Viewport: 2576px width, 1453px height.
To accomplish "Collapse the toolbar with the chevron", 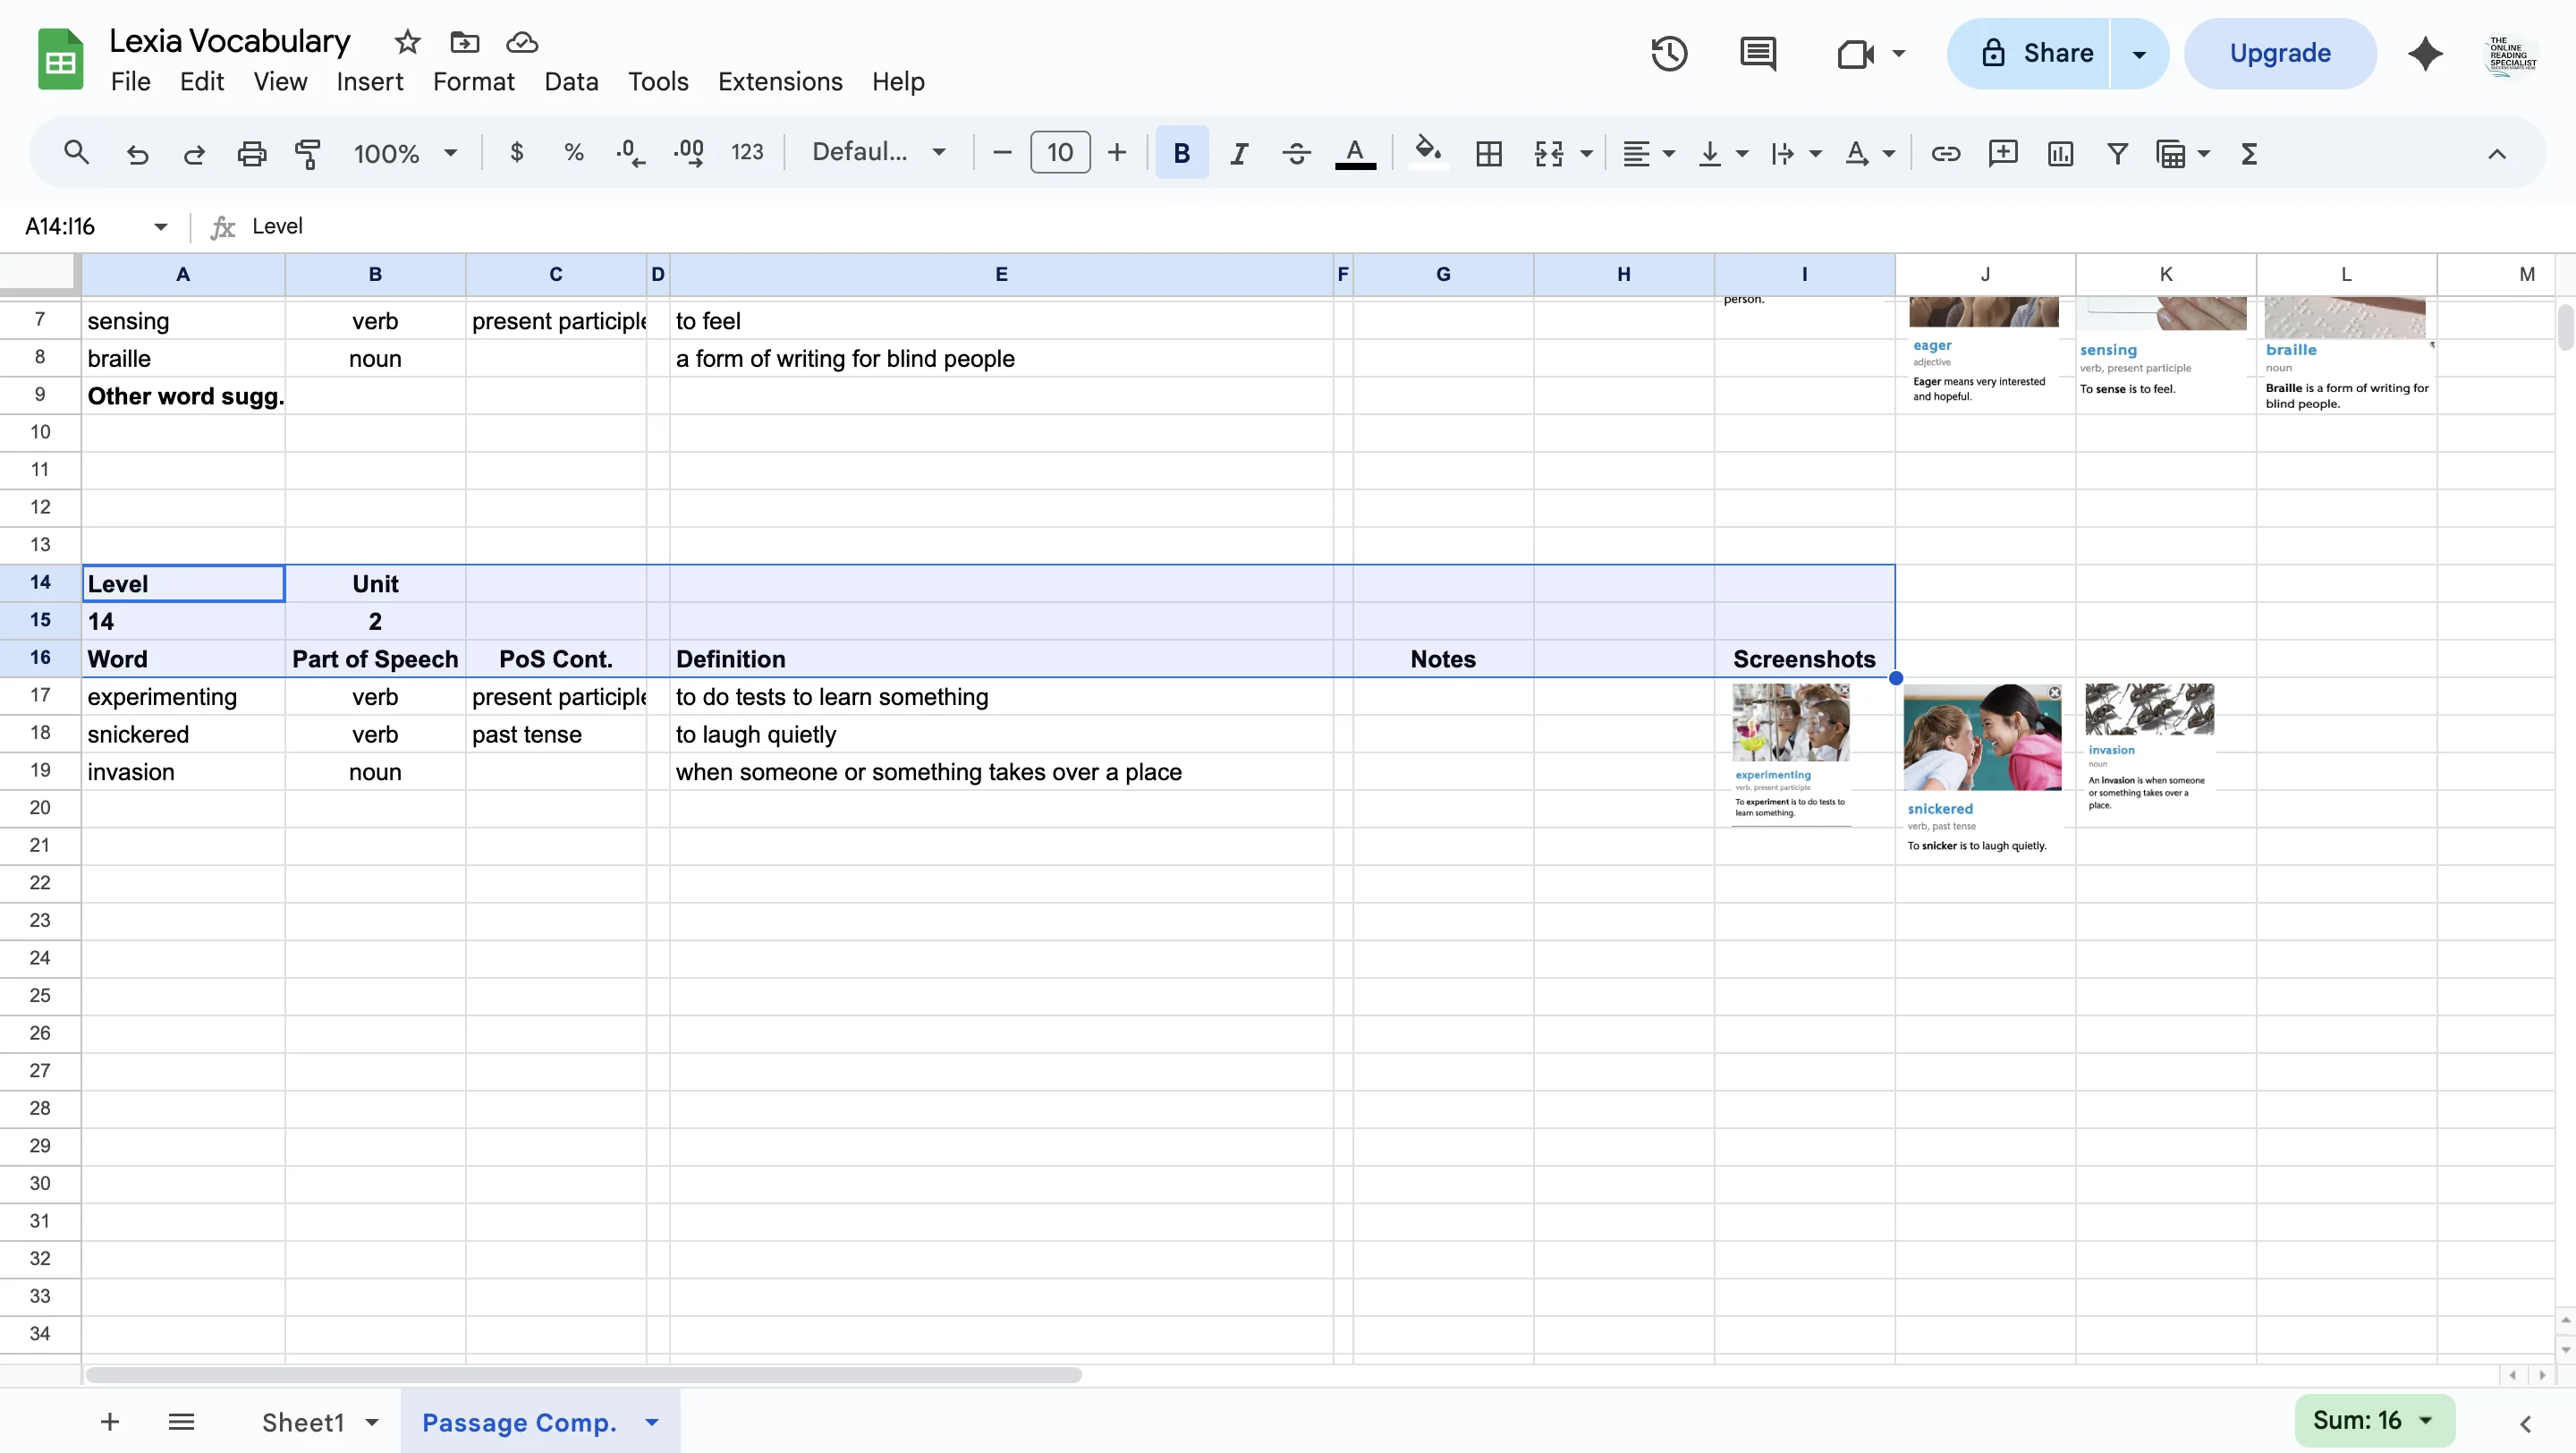I will 2496,153.
